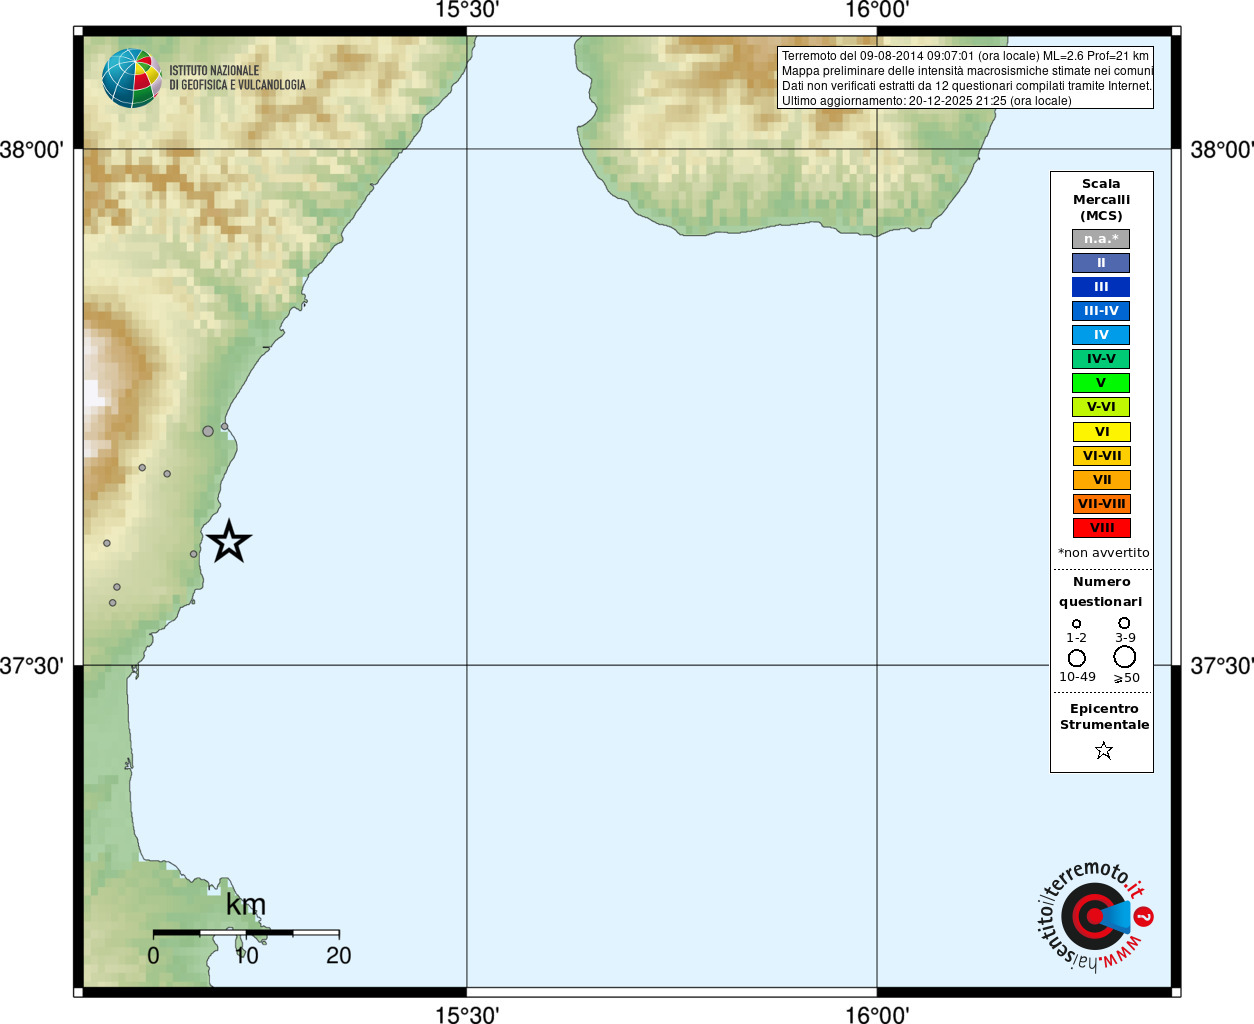
Task: Click the VII-VIII intensity legend swatch
Action: click(x=1101, y=504)
